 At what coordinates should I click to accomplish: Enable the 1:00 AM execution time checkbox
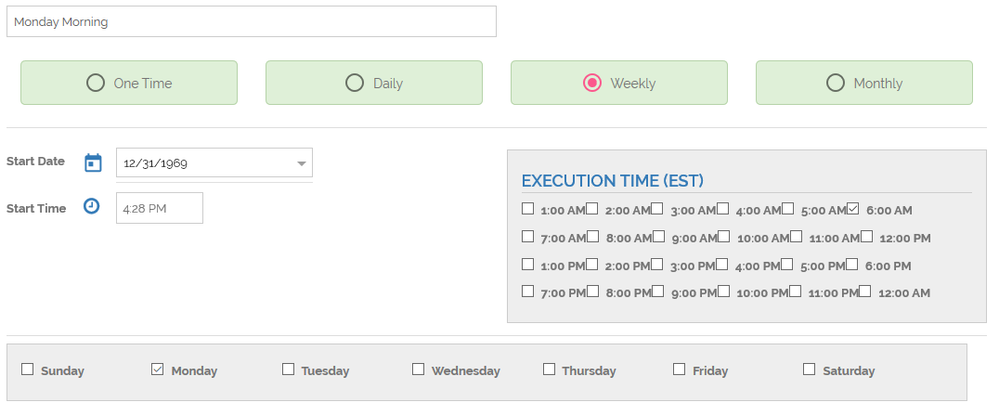(x=528, y=208)
